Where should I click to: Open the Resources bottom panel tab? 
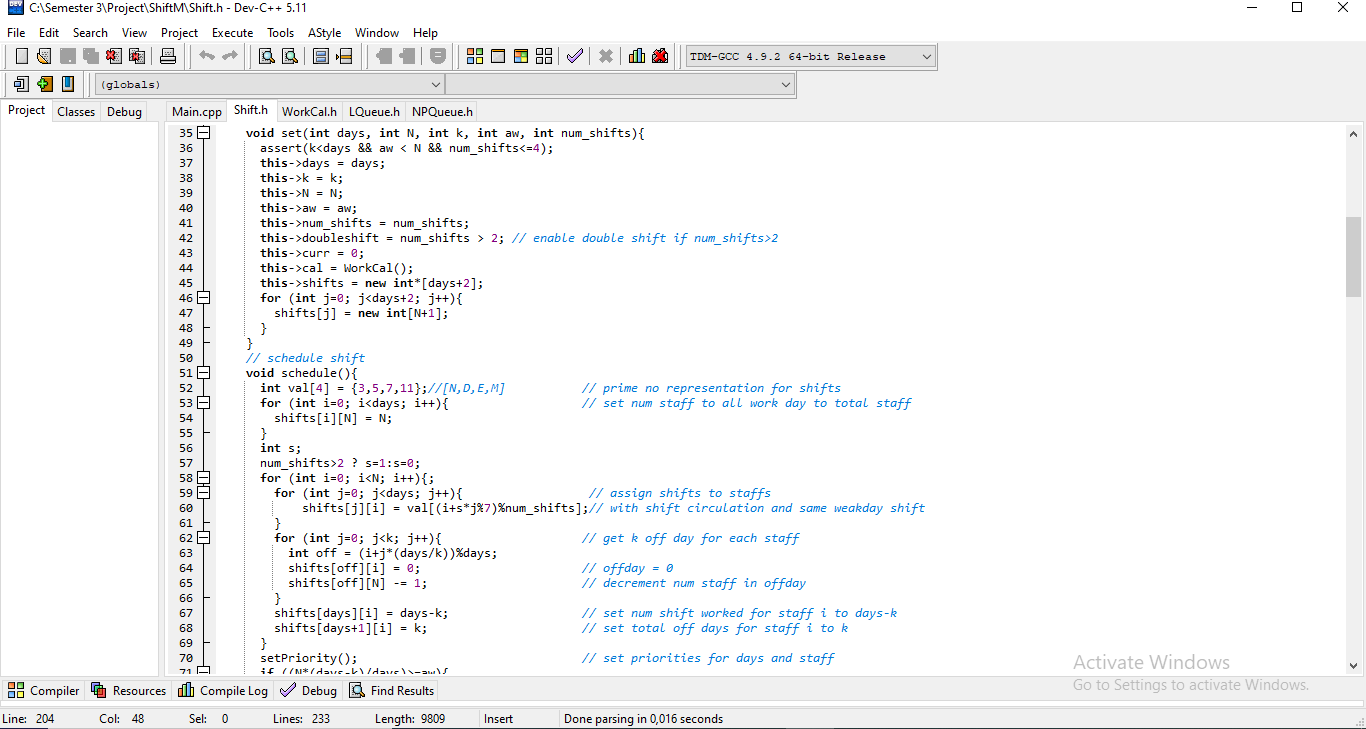(129, 690)
